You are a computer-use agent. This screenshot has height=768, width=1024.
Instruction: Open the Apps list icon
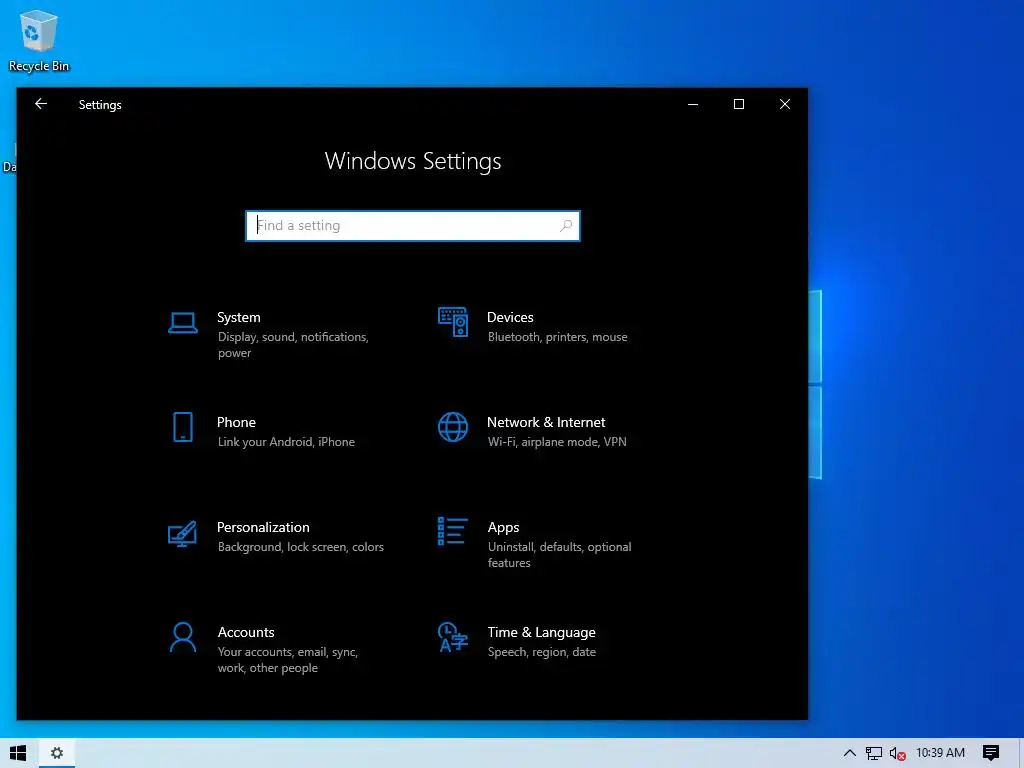click(x=453, y=531)
